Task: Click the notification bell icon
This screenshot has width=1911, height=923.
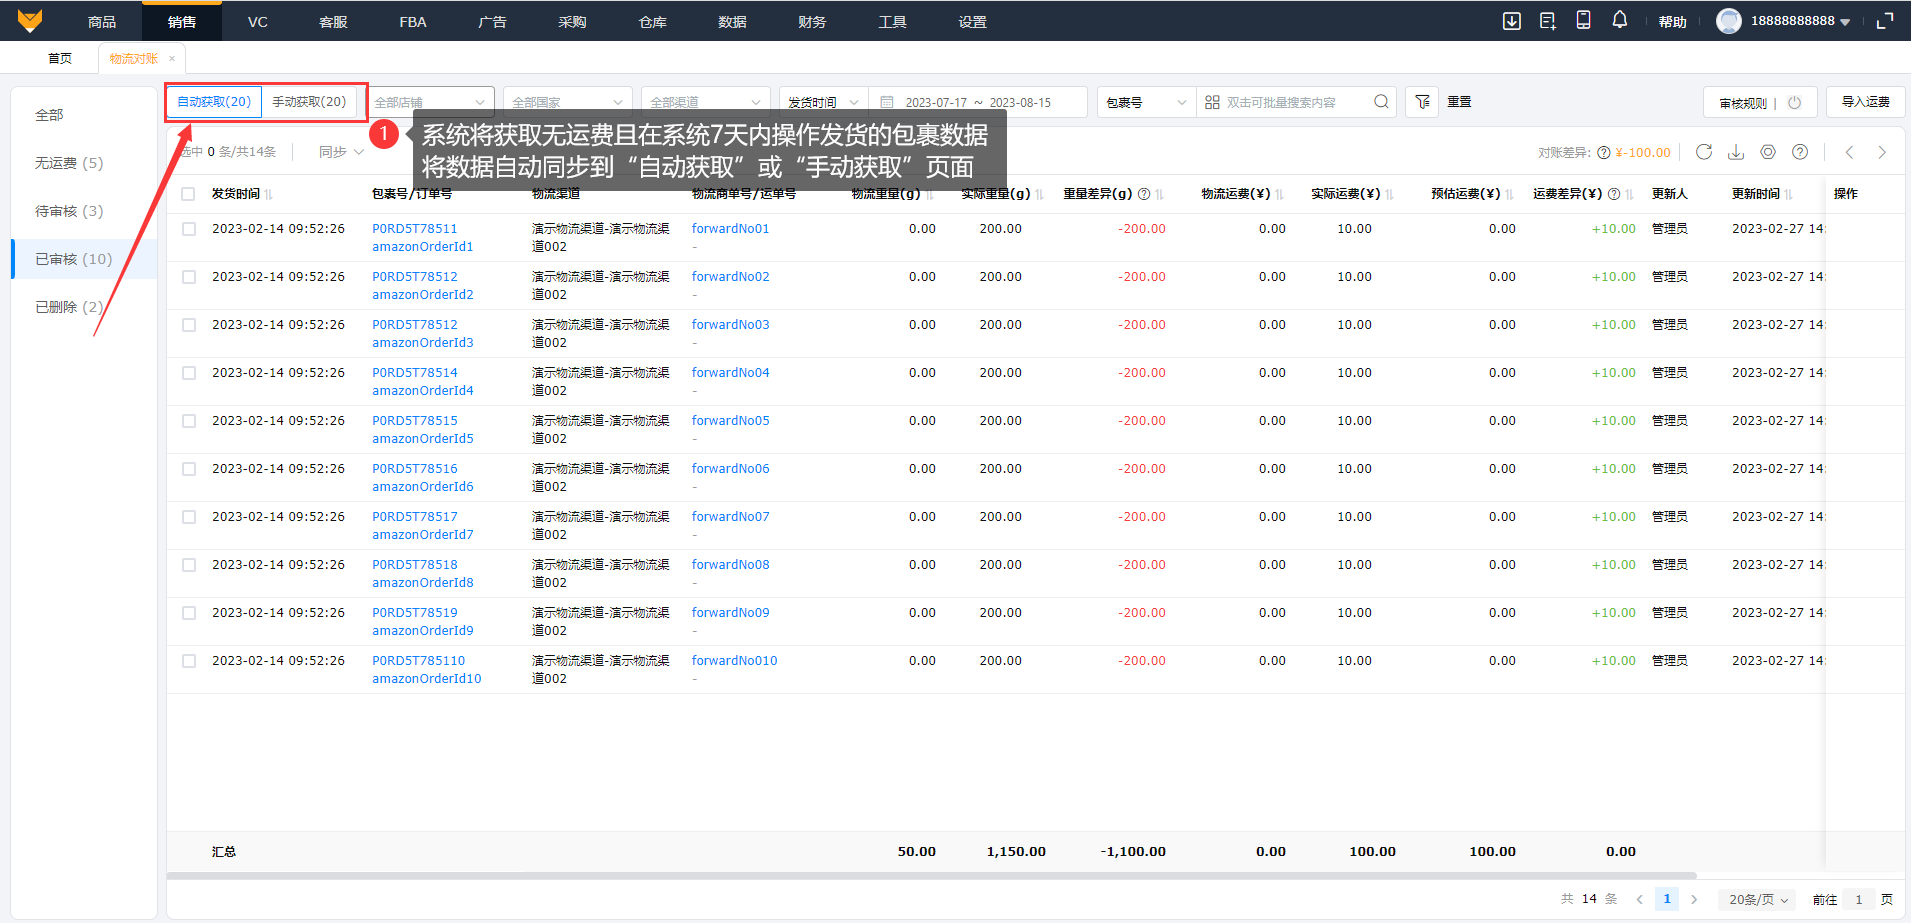Action: [1619, 20]
